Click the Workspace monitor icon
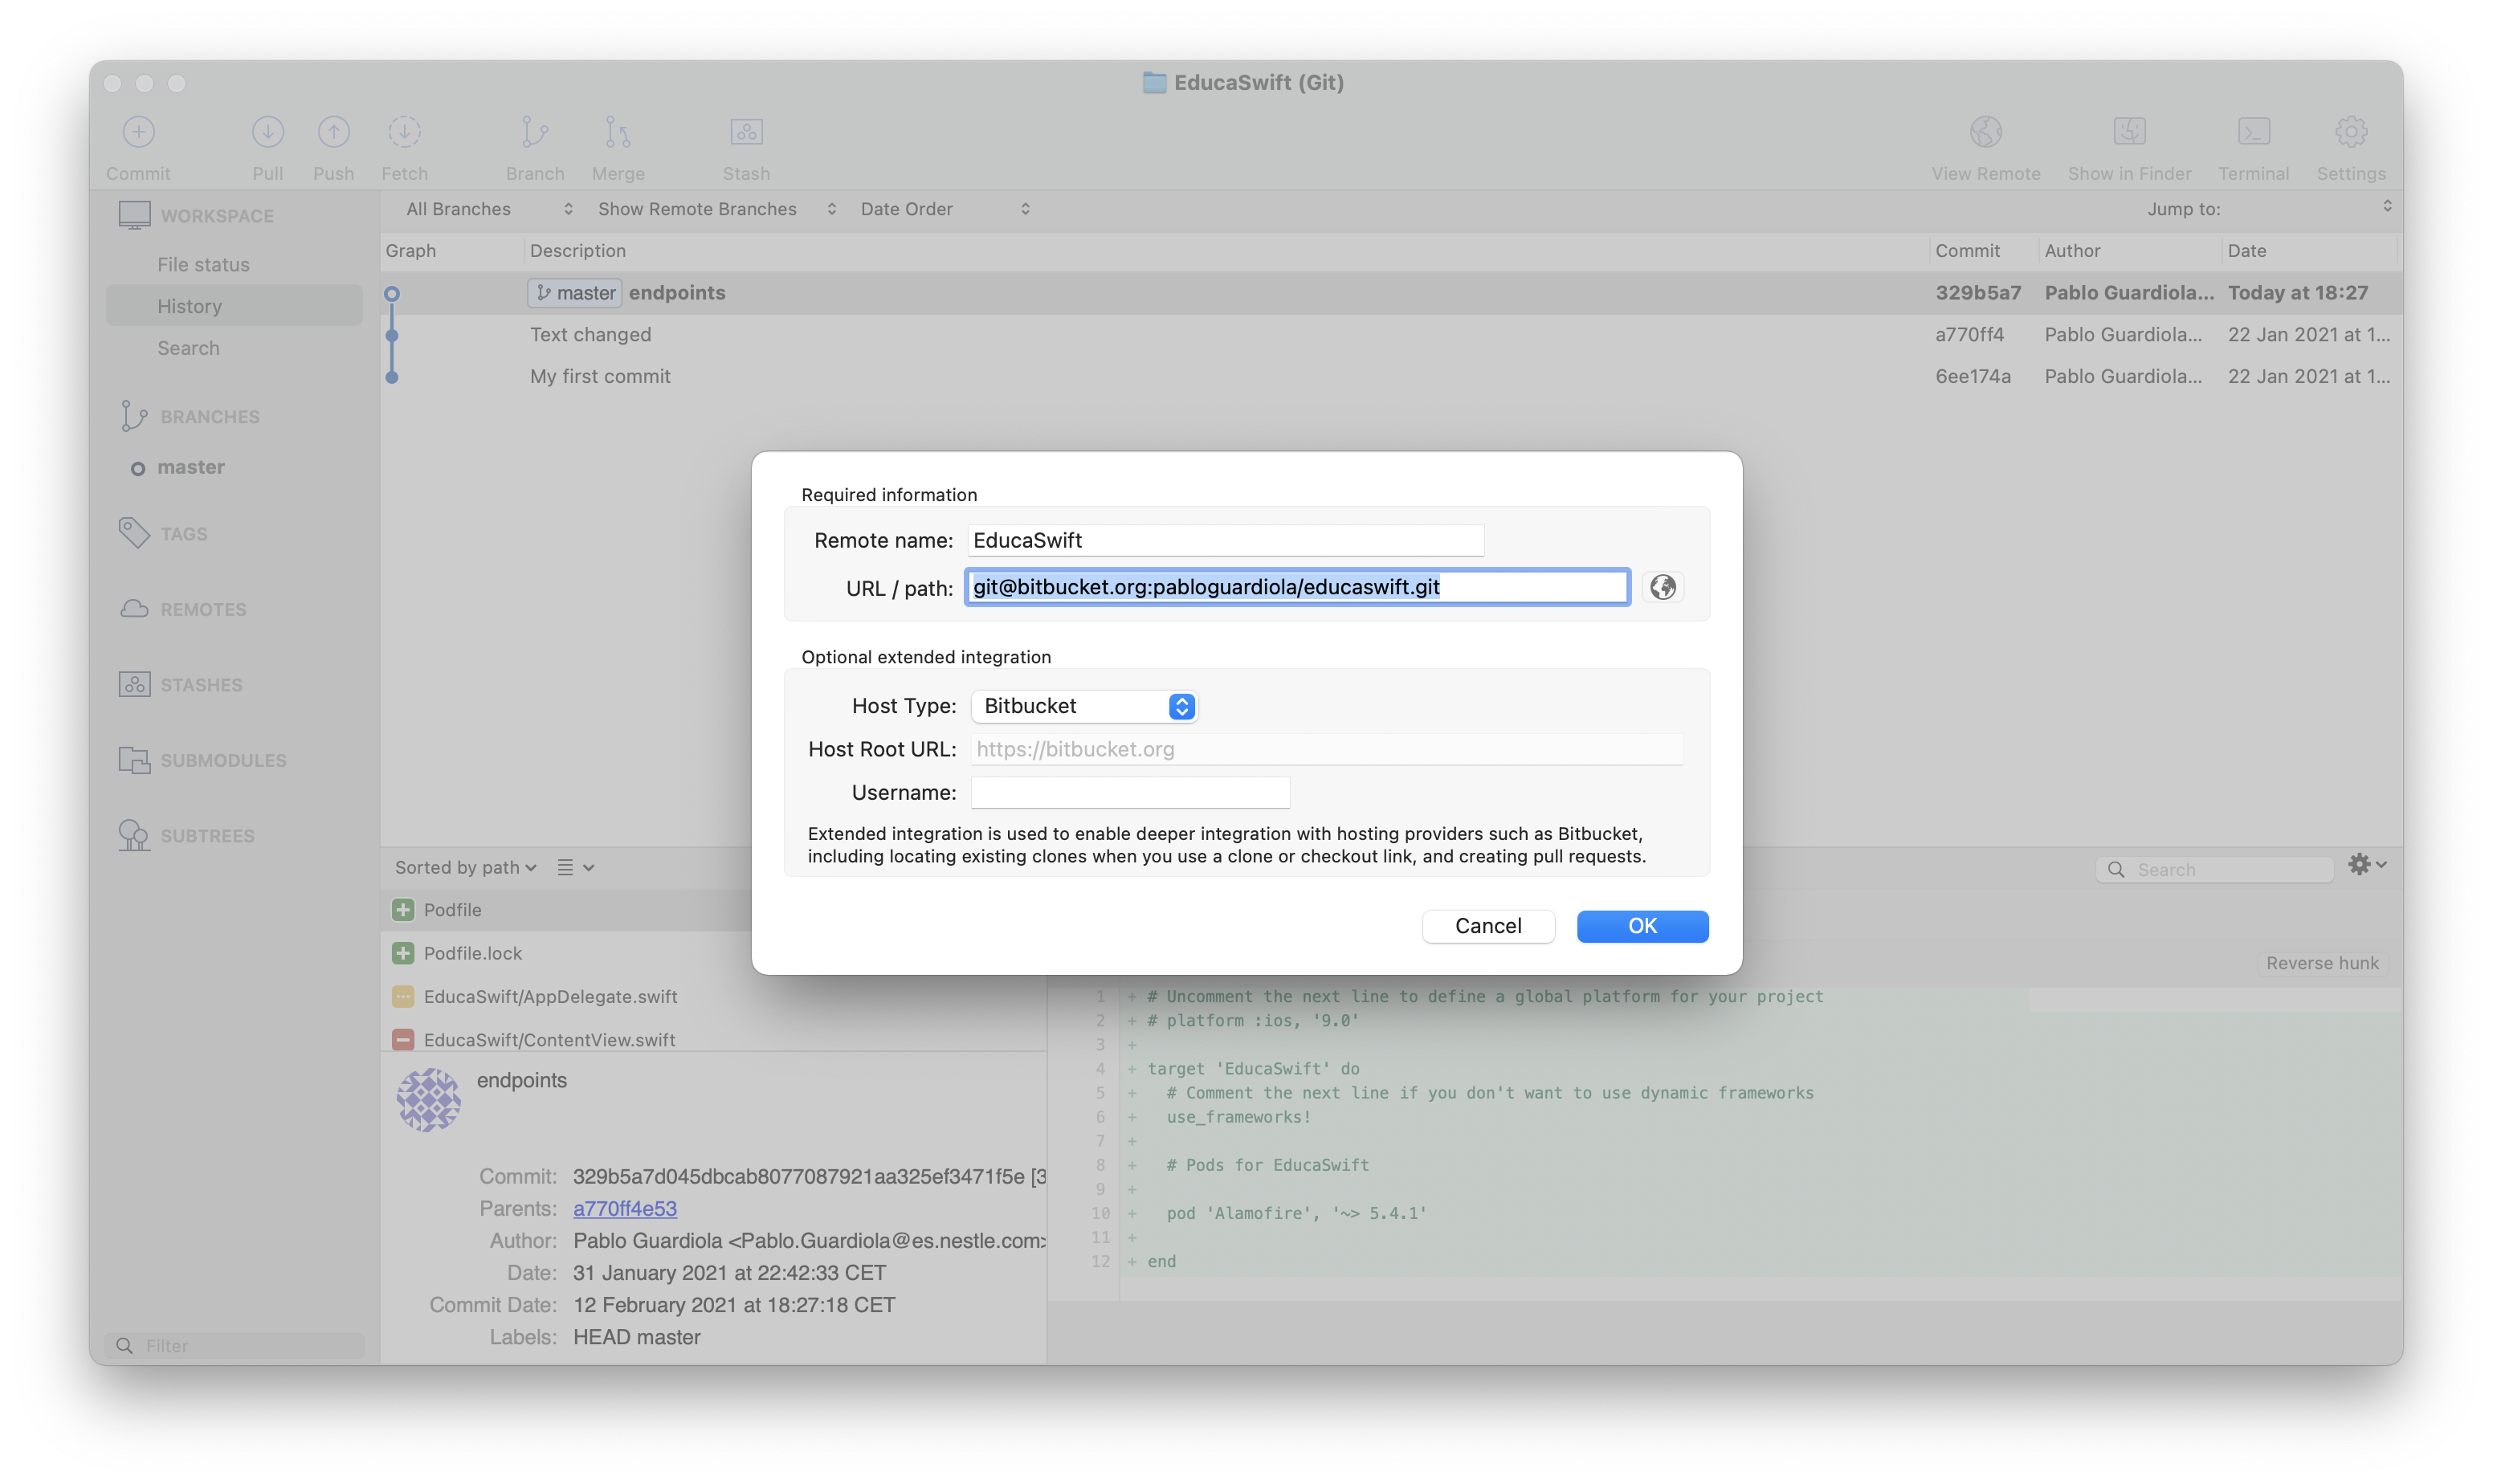The width and height of the screenshot is (2493, 1484). coord(134,215)
